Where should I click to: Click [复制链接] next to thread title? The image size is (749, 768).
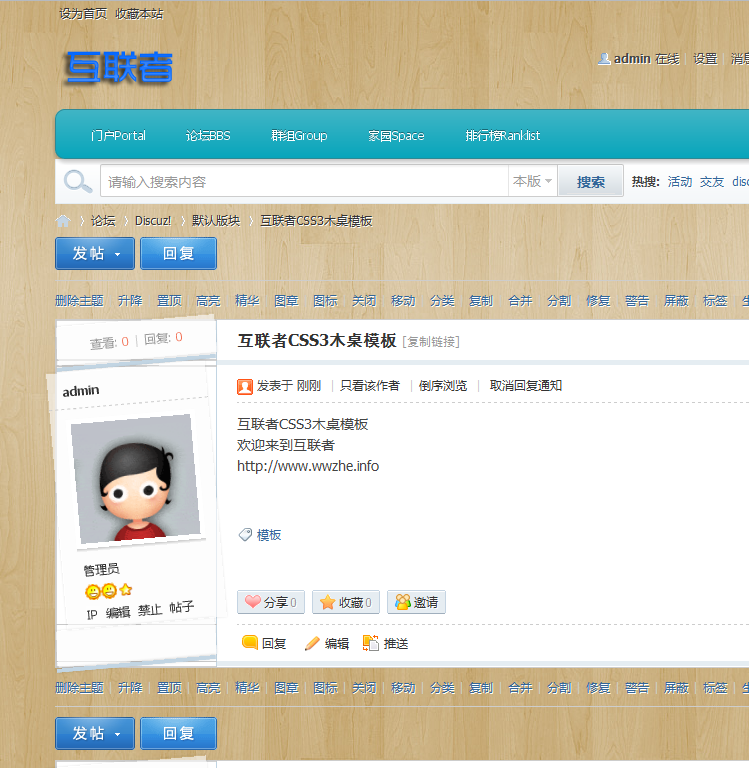click(431, 341)
